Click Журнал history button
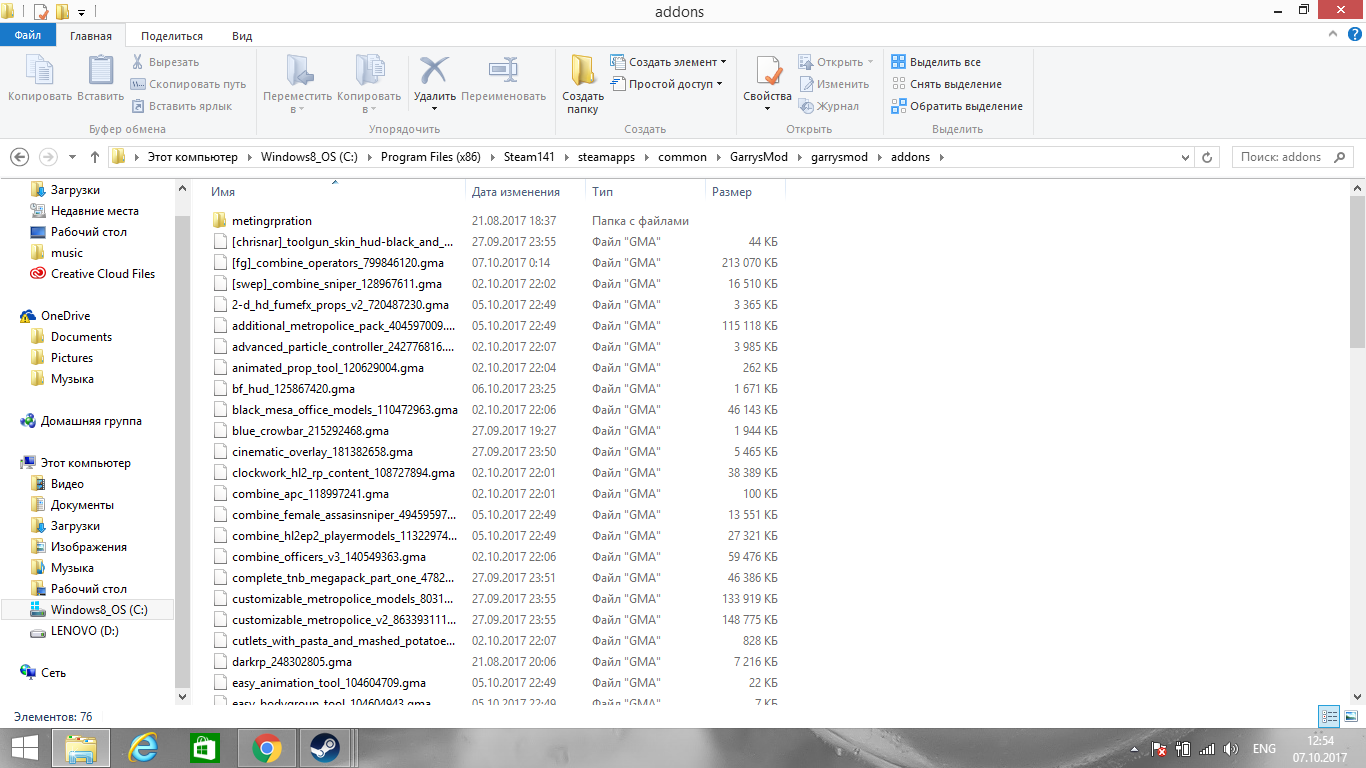The height and width of the screenshot is (768, 1366). [829, 106]
